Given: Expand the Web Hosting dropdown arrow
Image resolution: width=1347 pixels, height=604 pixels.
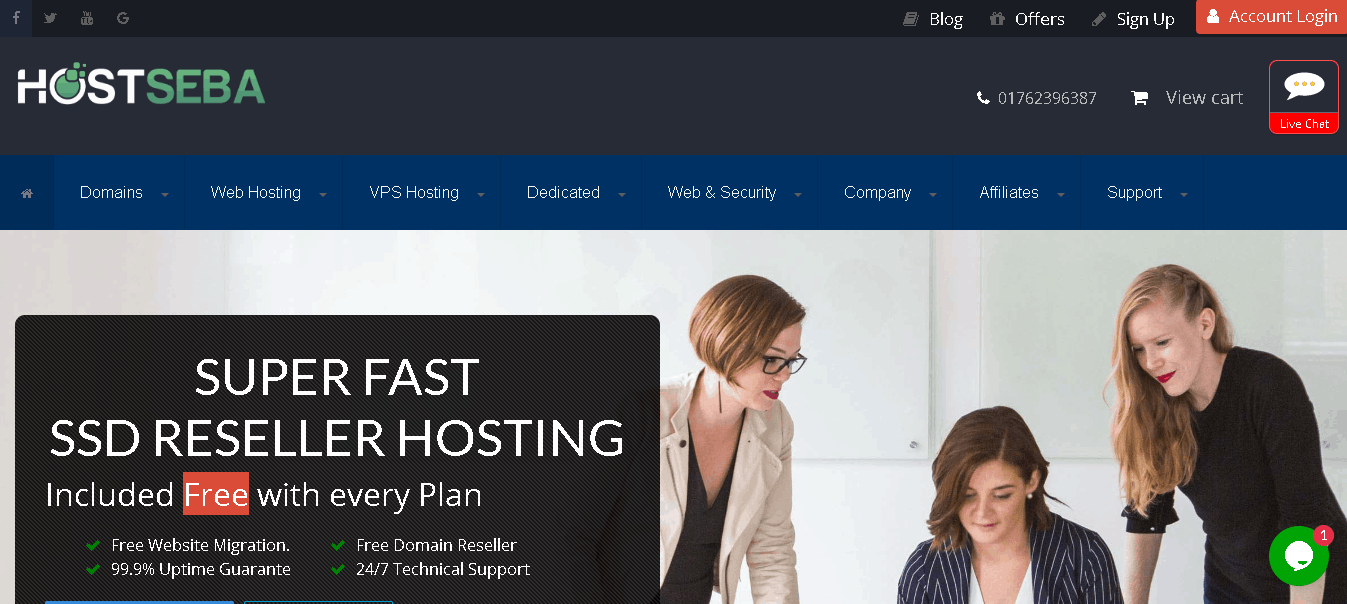Looking at the screenshot, I should pos(323,195).
